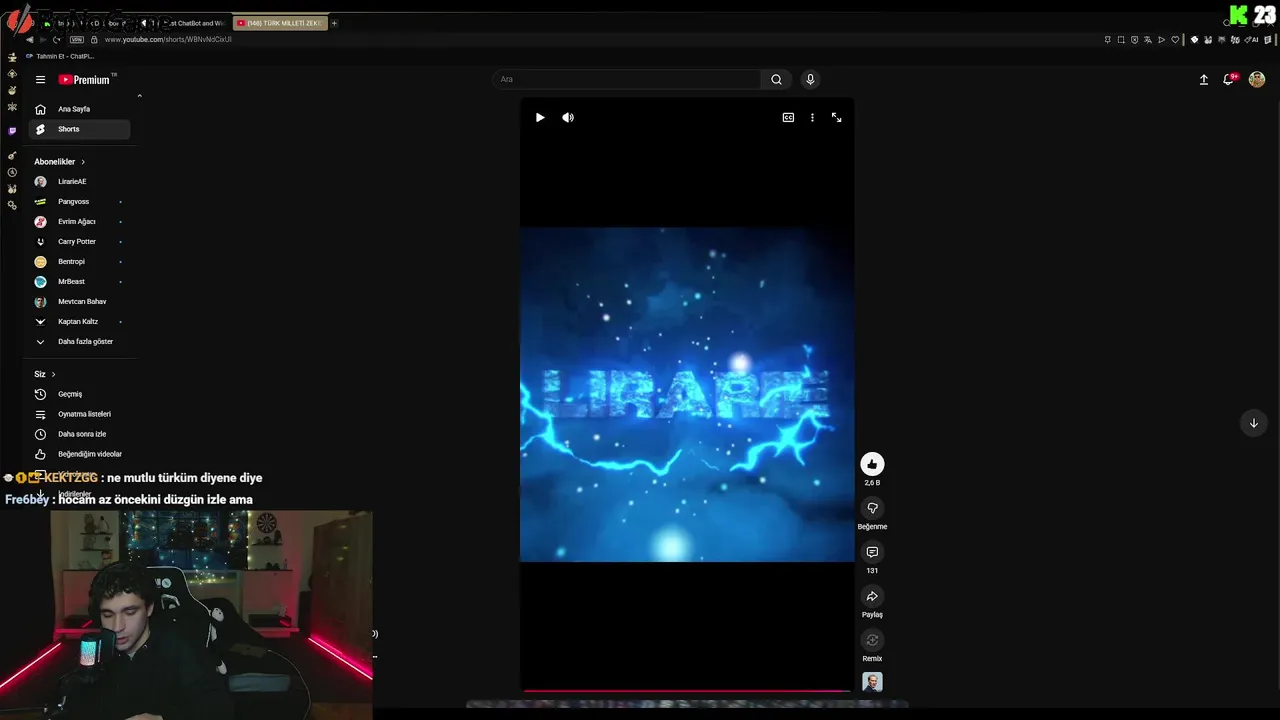Open the Remix option
The image size is (1280, 720).
872,640
